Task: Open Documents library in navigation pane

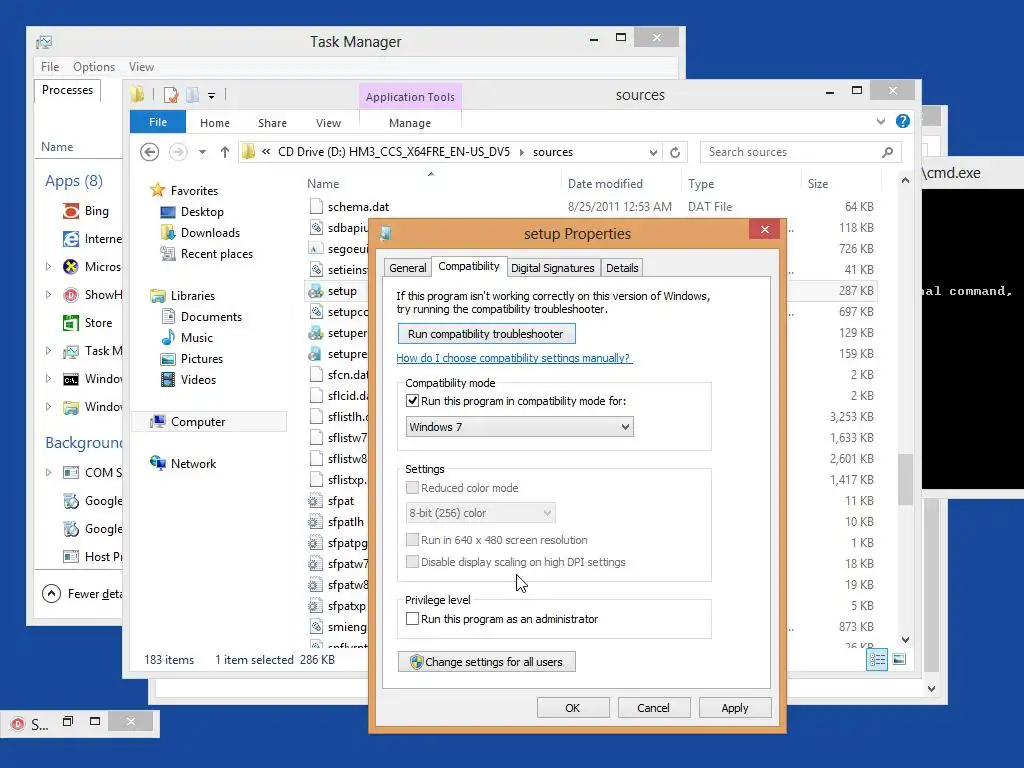Action: coord(211,317)
